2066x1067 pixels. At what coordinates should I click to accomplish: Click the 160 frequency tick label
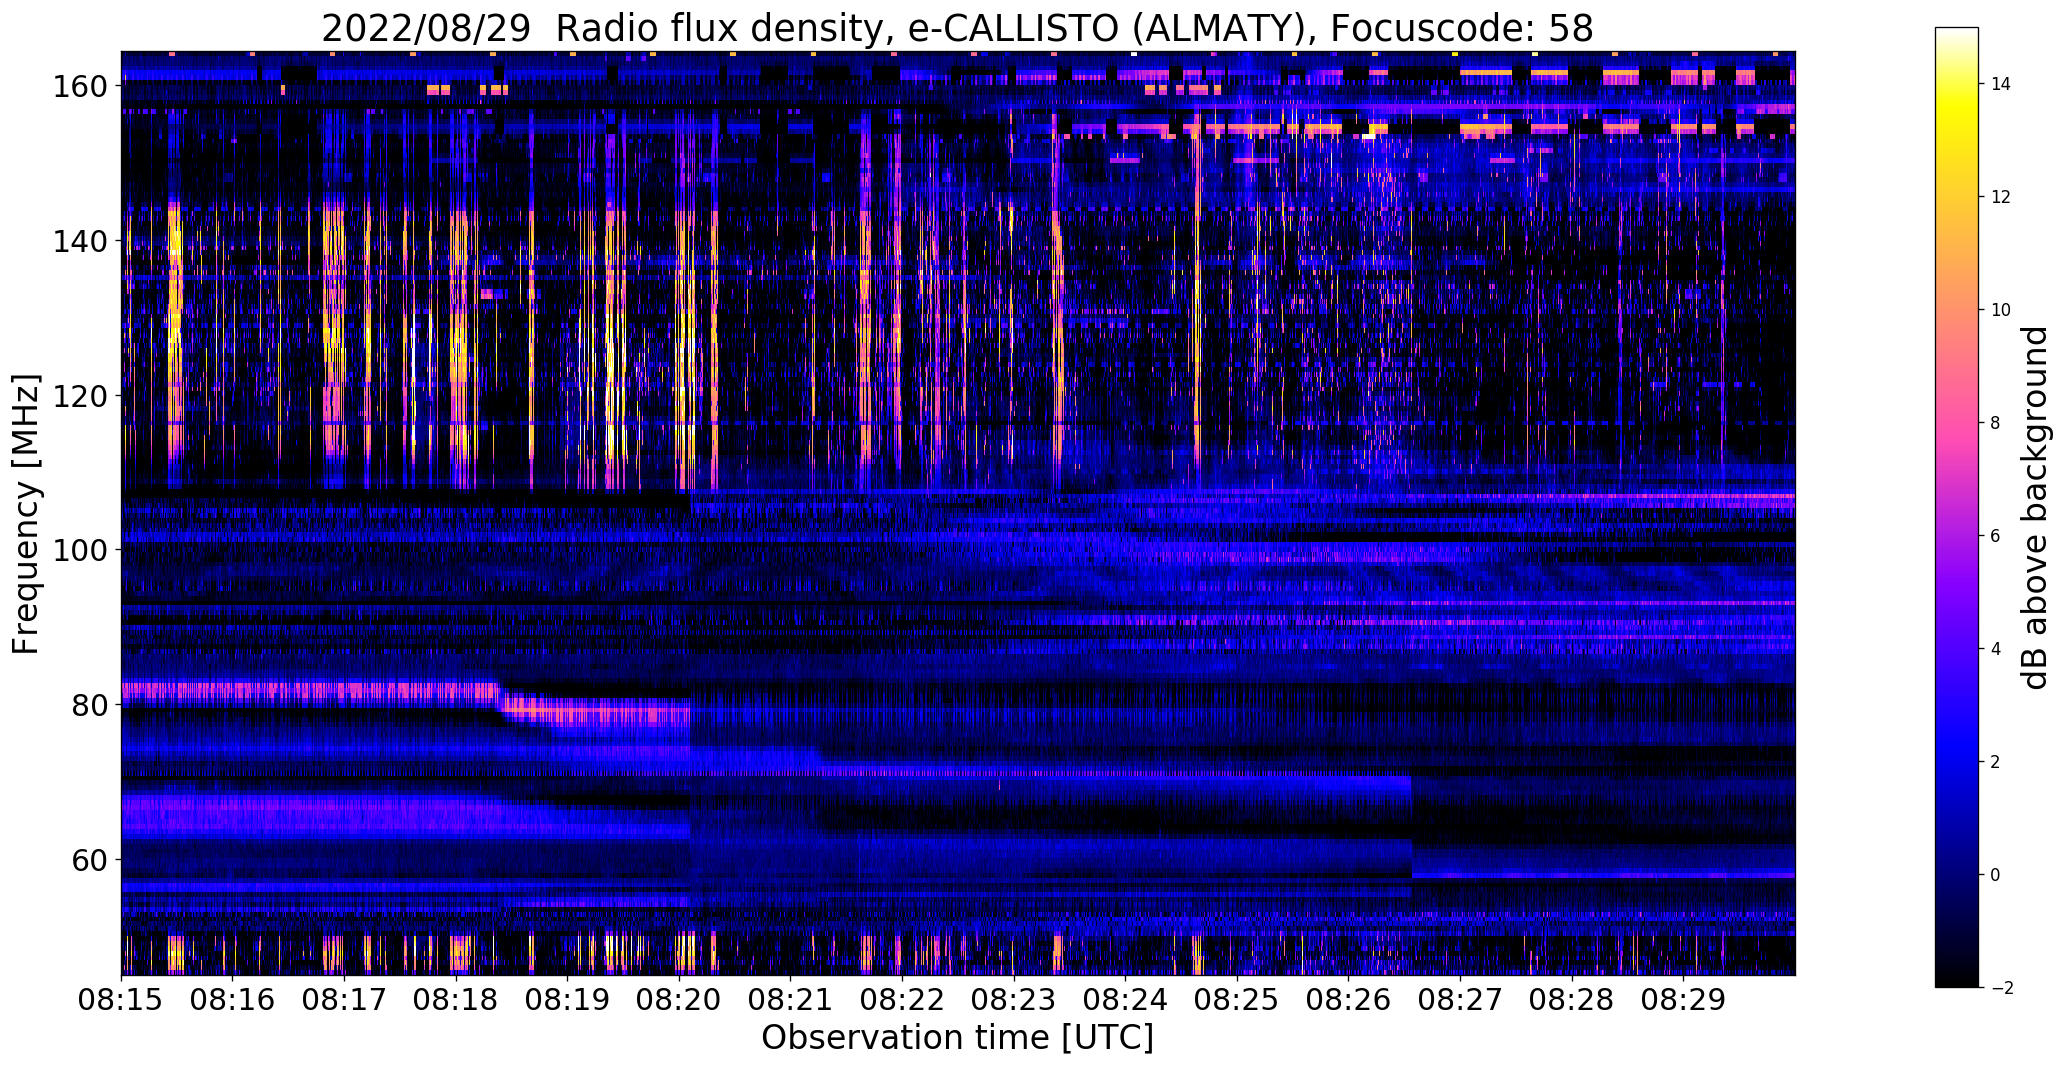point(81,87)
